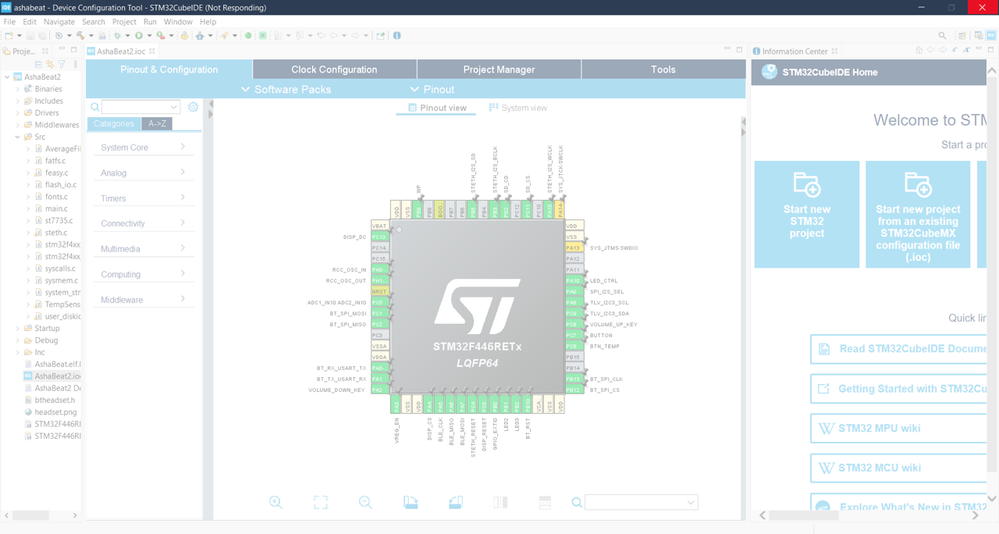Close the AshaBeat2.ioc editor tab
Image resolution: width=999 pixels, height=534 pixels.
click(x=152, y=51)
